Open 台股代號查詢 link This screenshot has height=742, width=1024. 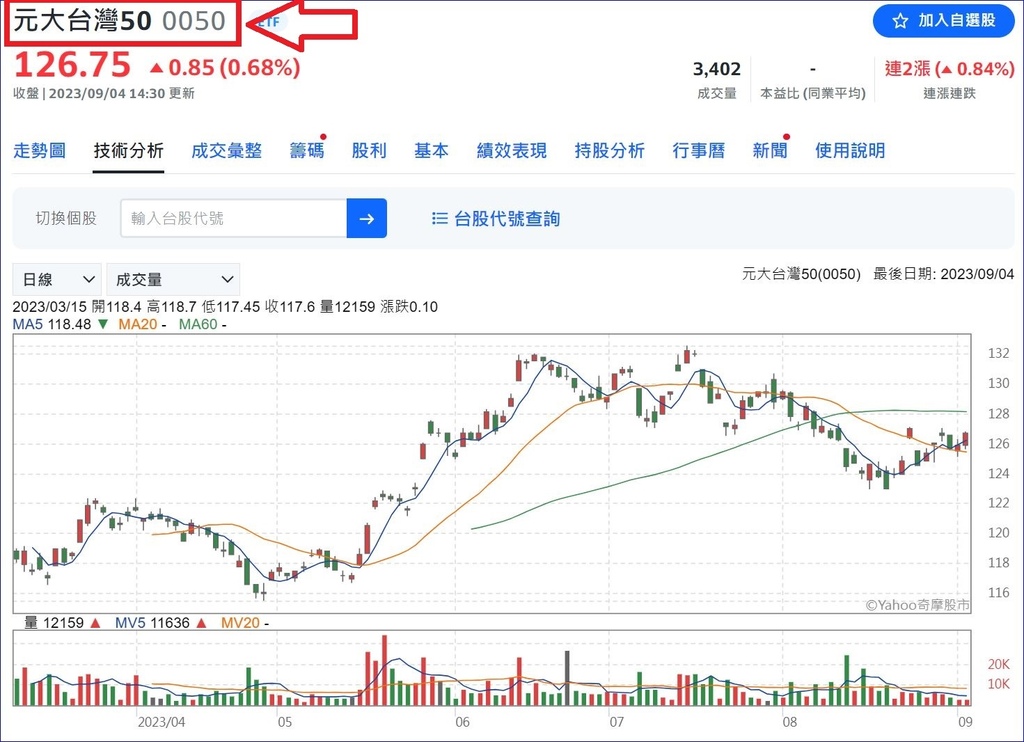[507, 219]
